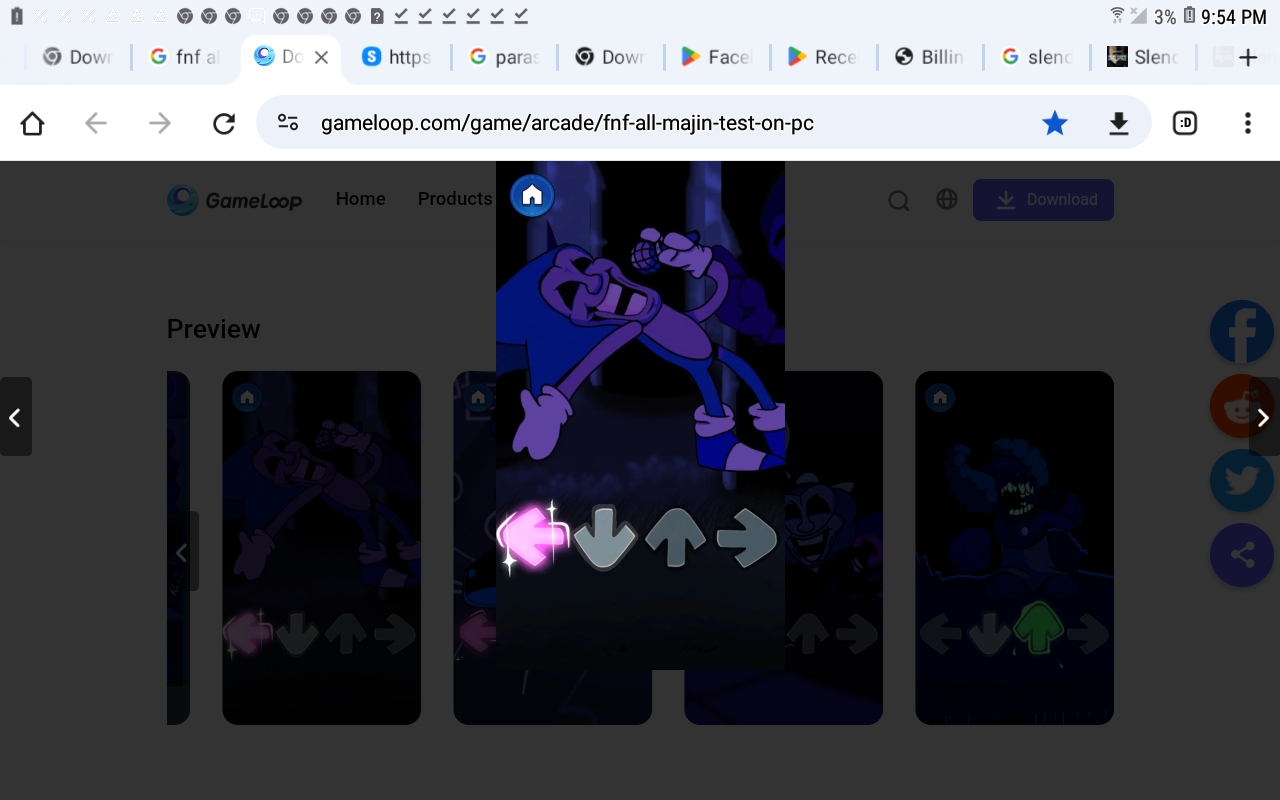The image size is (1280, 800).
Task: Open the Home menu on GameLoop
Action: pos(361,199)
